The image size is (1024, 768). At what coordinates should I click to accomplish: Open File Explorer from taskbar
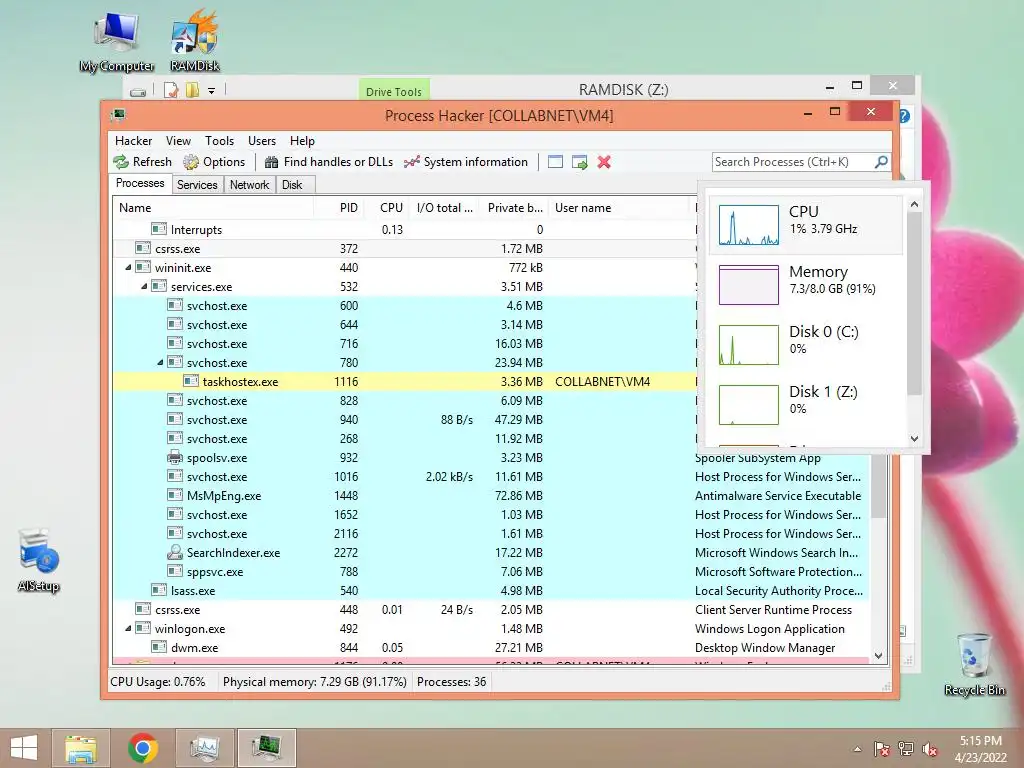[81, 748]
